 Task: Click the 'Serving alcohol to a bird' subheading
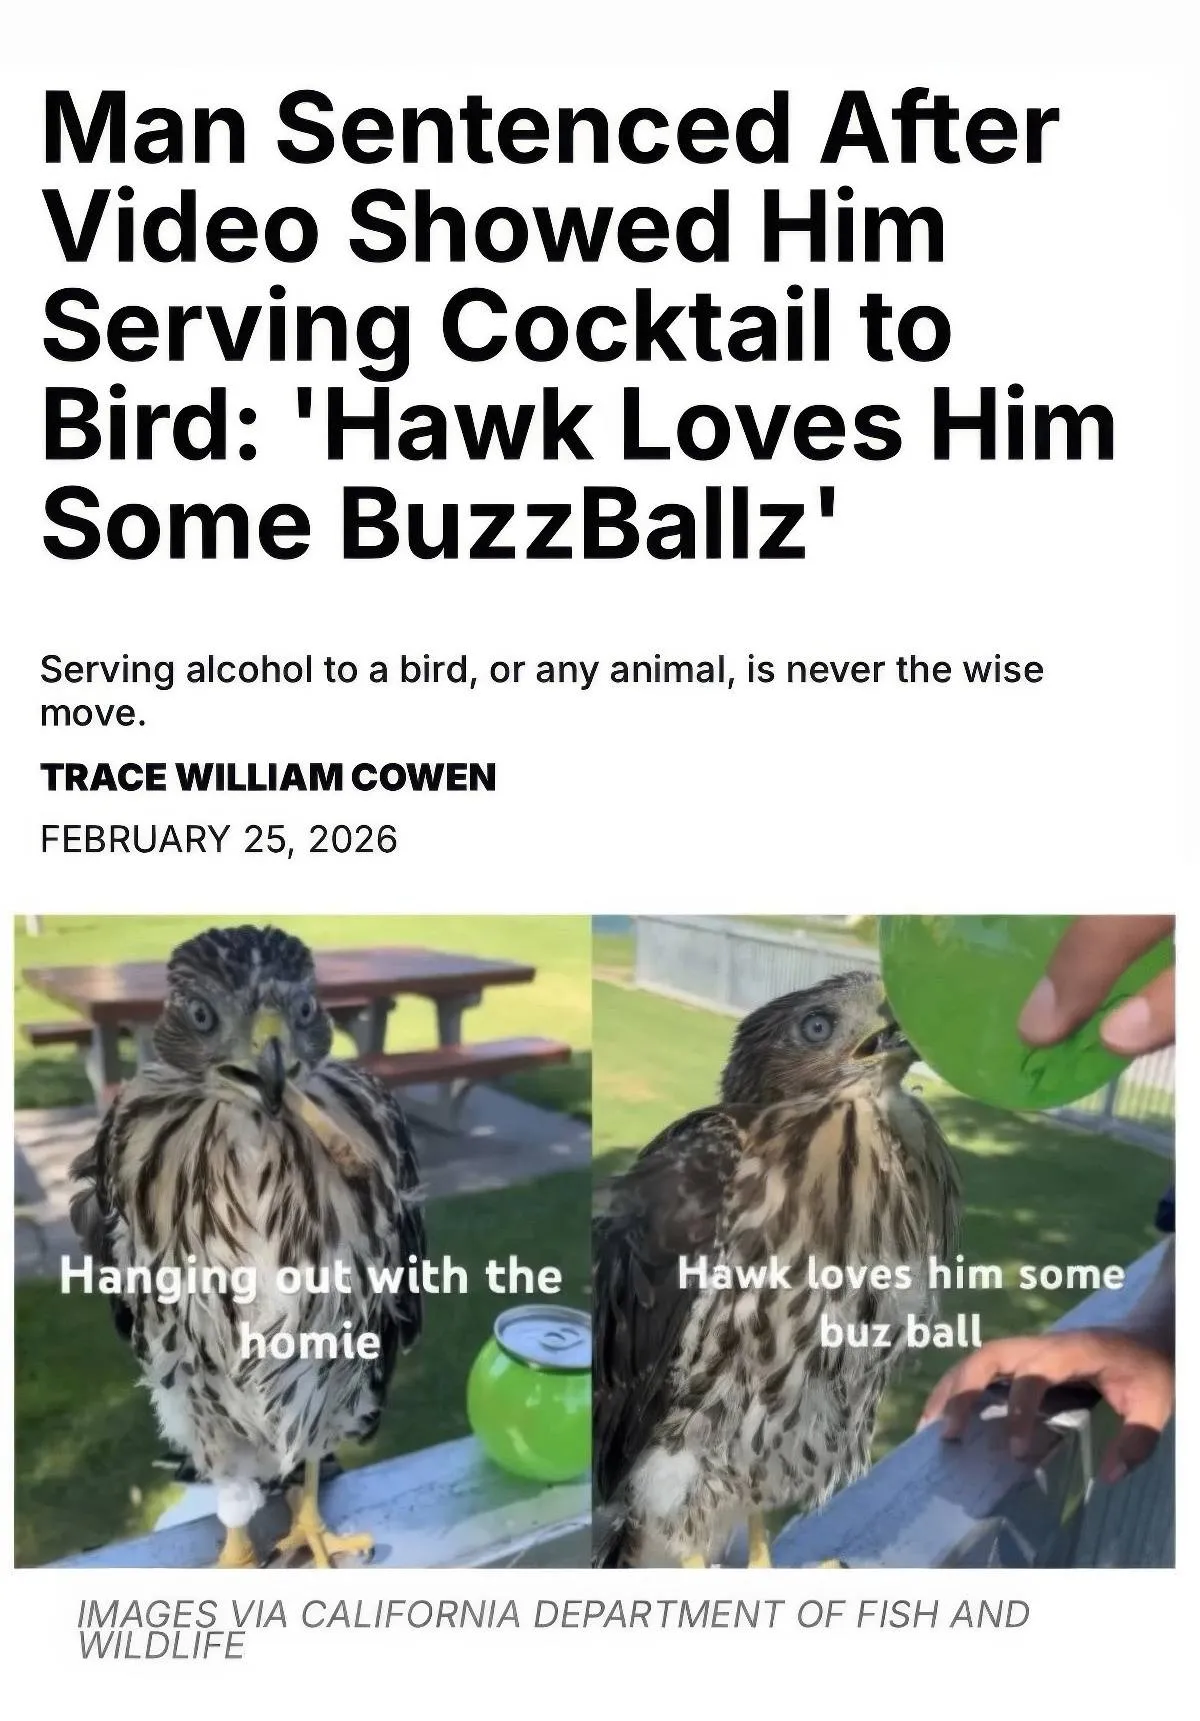541,691
